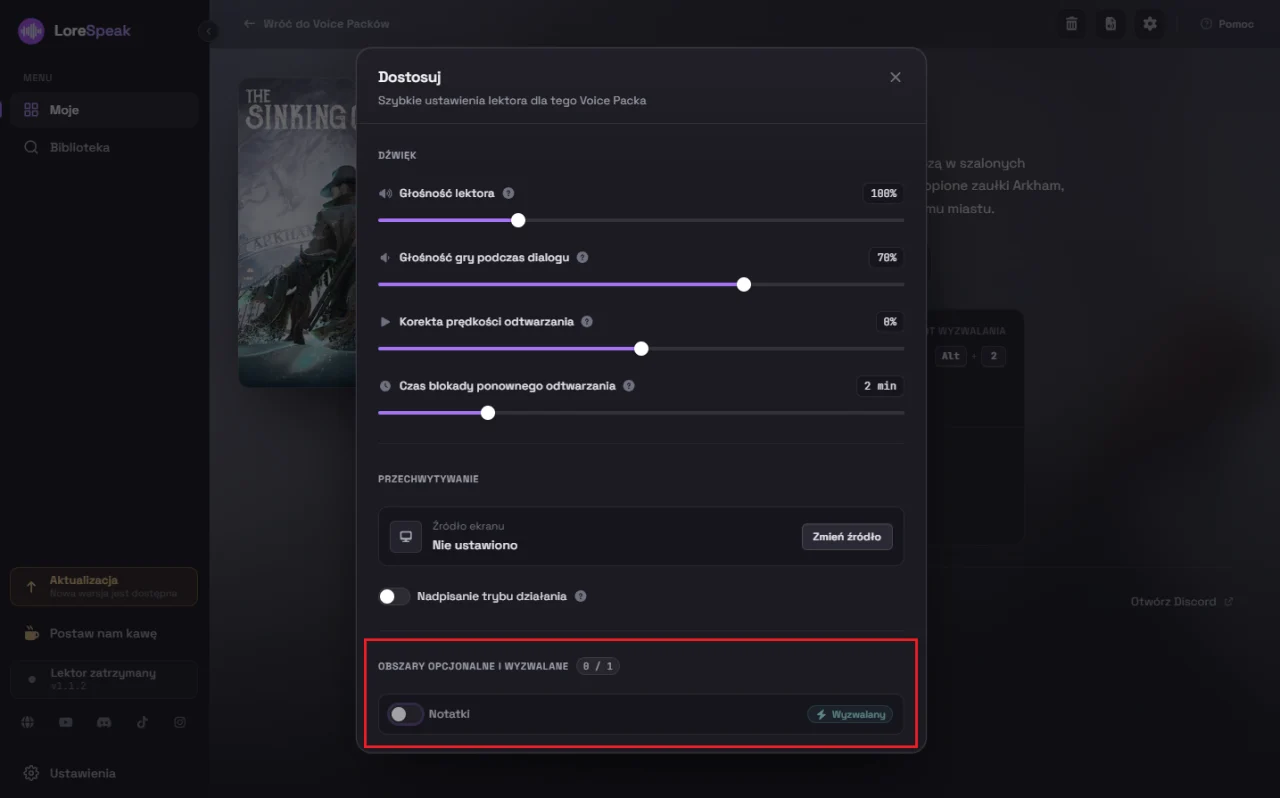Open the Biblioteka menu item
The height and width of the screenshot is (798, 1280).
pyautogui.click(x=105, y=147)
